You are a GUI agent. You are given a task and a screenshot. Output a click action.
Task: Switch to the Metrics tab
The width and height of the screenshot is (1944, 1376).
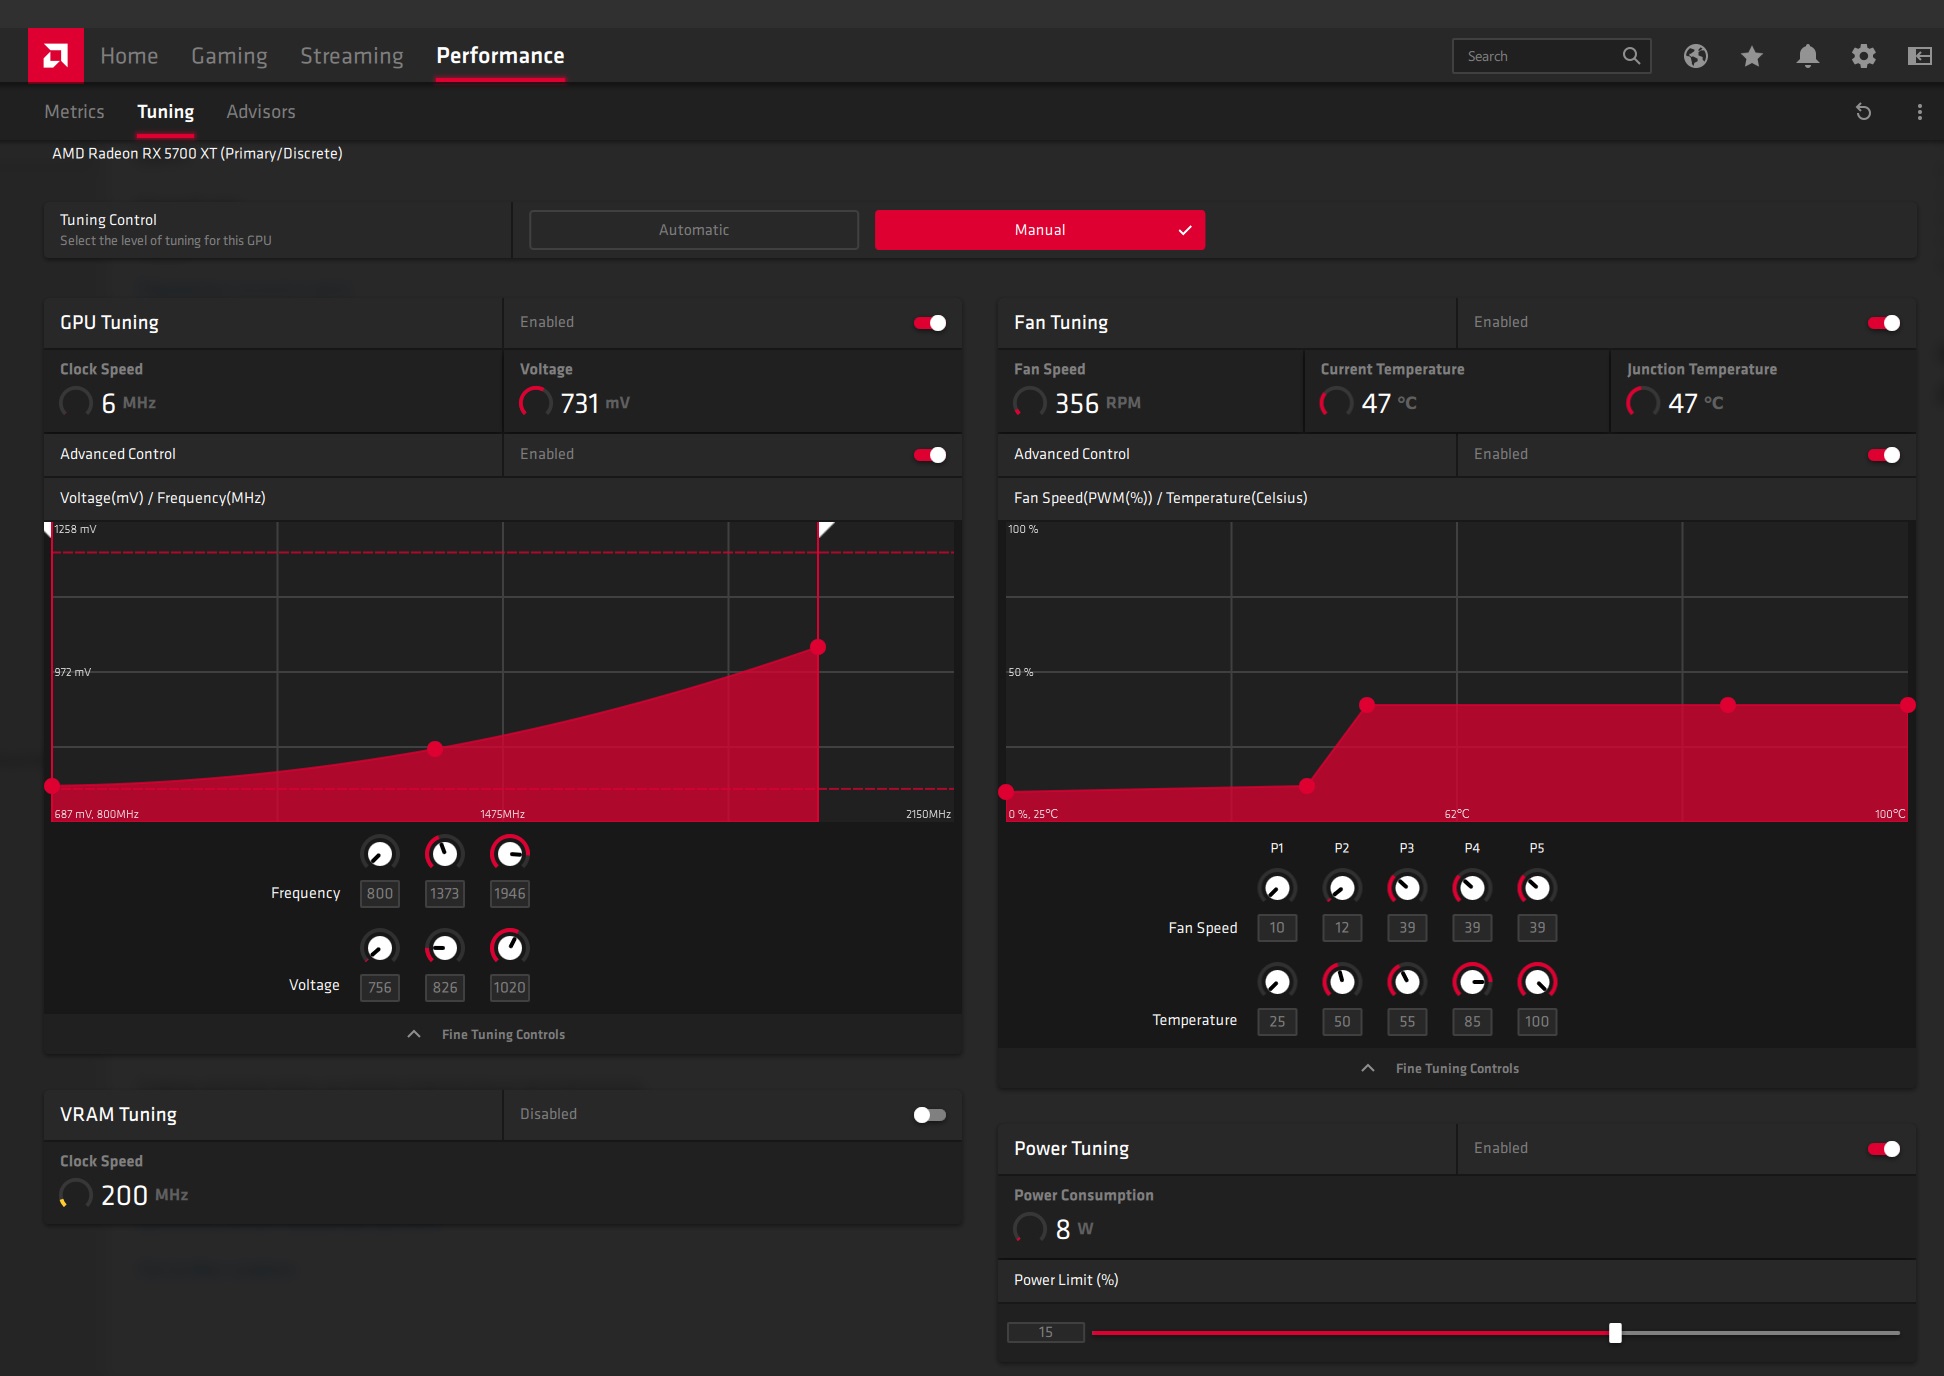[74, 112]
